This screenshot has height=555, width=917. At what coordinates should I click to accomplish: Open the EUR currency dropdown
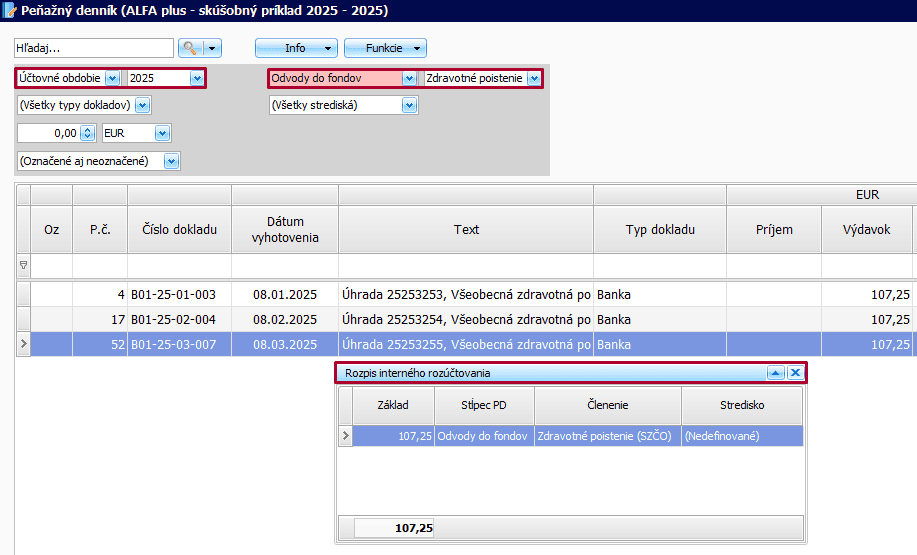tap(162, 133)
